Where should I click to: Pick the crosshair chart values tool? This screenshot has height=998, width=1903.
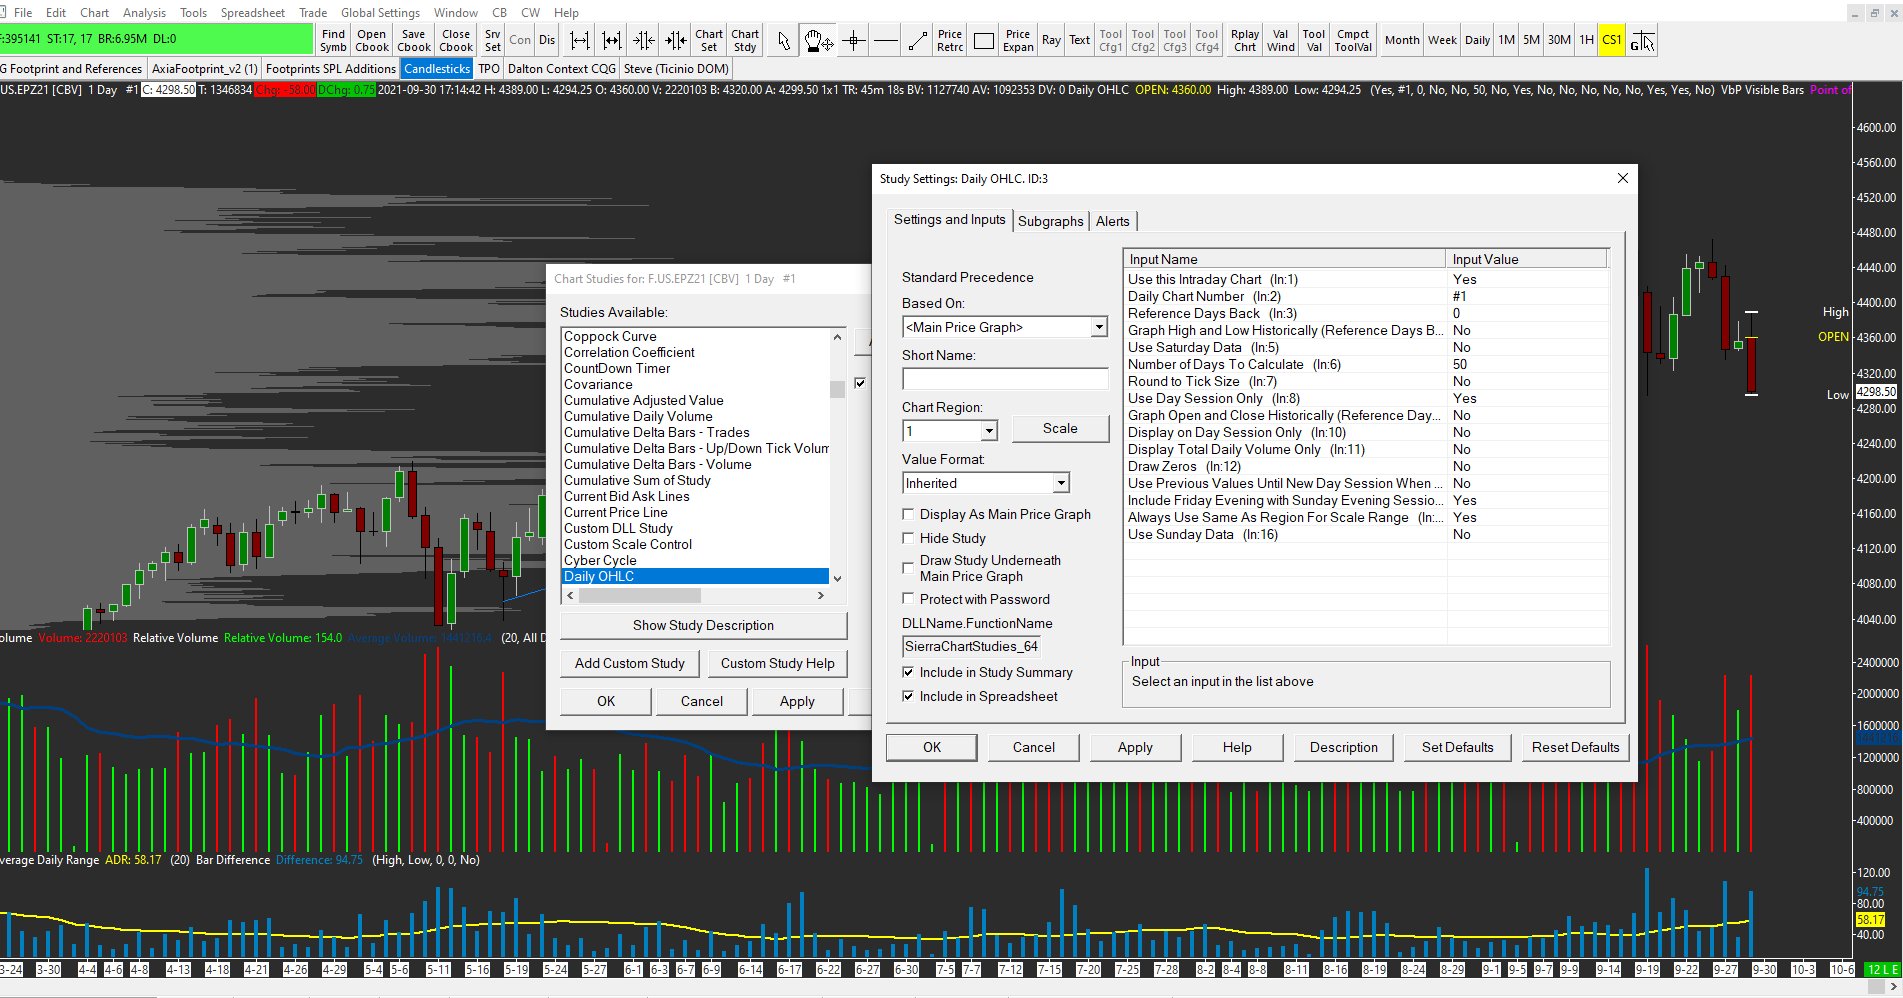pos(853,41)
